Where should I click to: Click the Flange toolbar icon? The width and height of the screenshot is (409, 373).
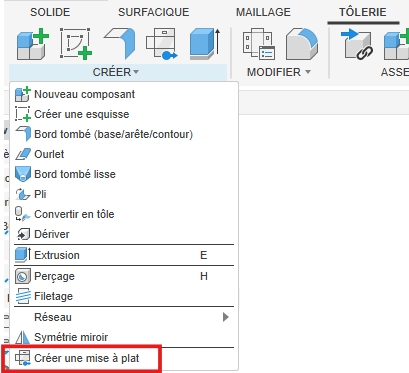[x=120, y=44]
